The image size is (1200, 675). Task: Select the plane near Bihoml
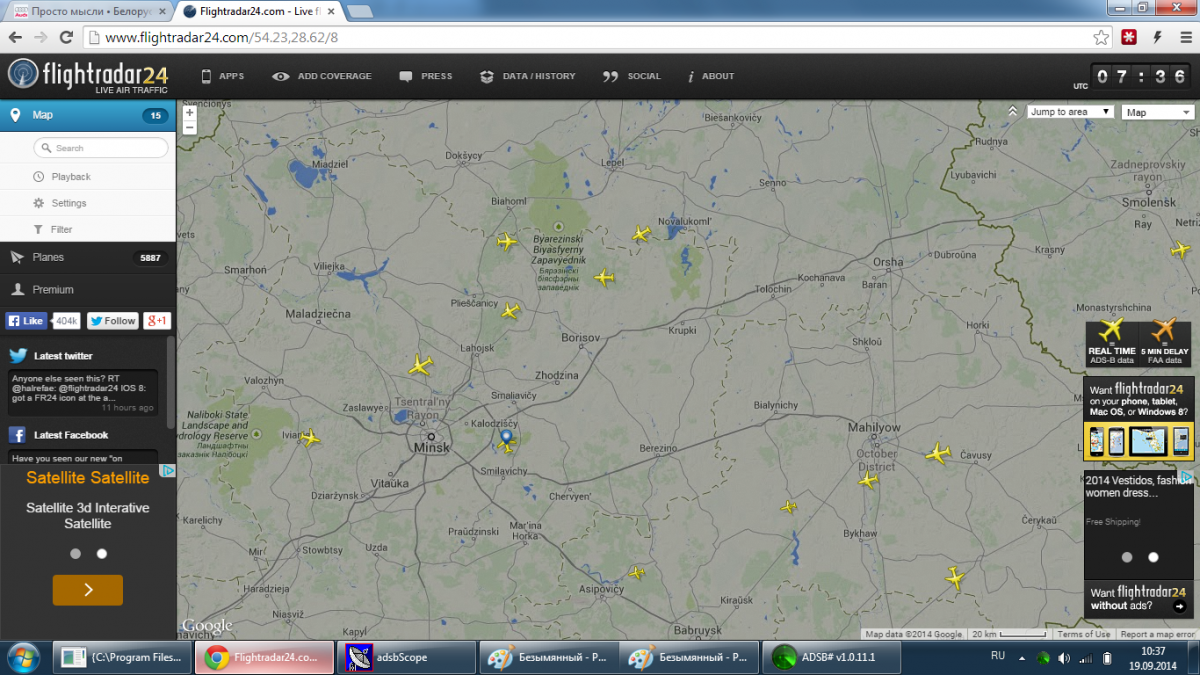[507, 241]
